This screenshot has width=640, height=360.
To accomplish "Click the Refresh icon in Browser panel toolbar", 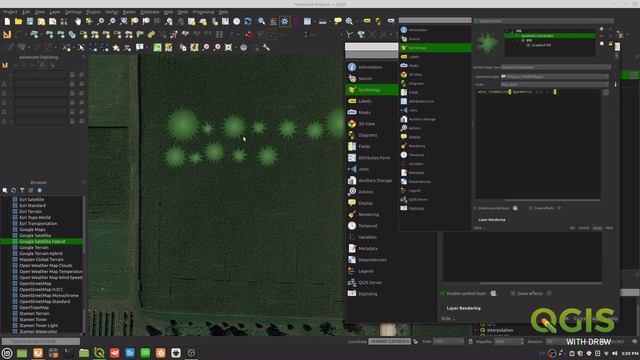I will coord(13,190).
